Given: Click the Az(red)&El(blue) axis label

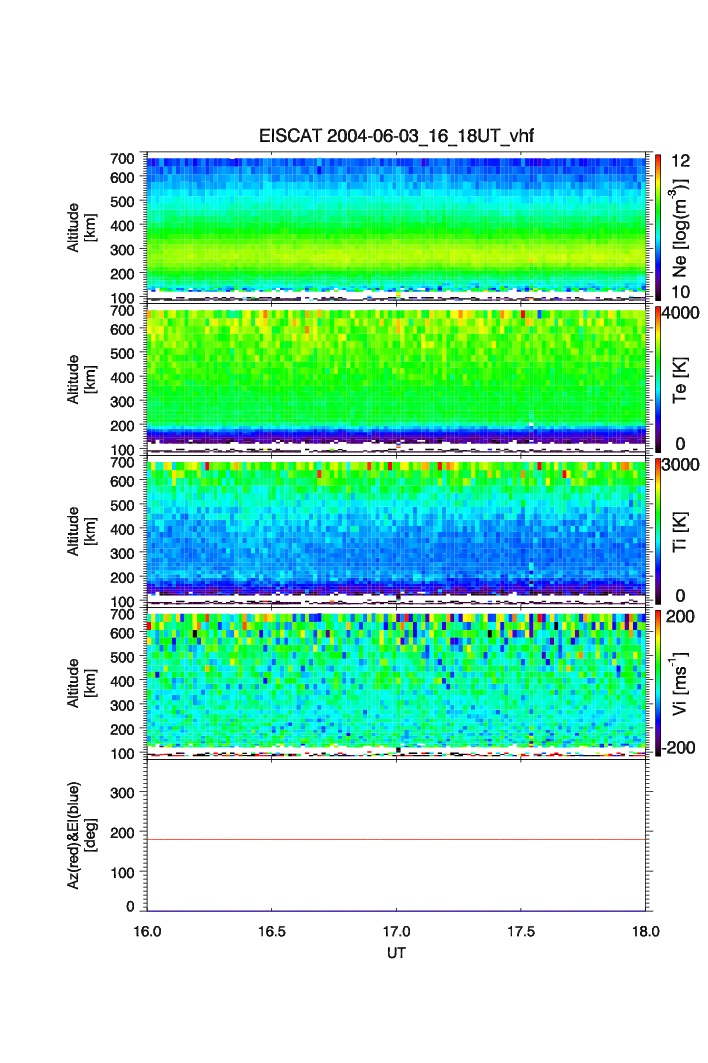Looking at the screenshot, I should 80,836.
